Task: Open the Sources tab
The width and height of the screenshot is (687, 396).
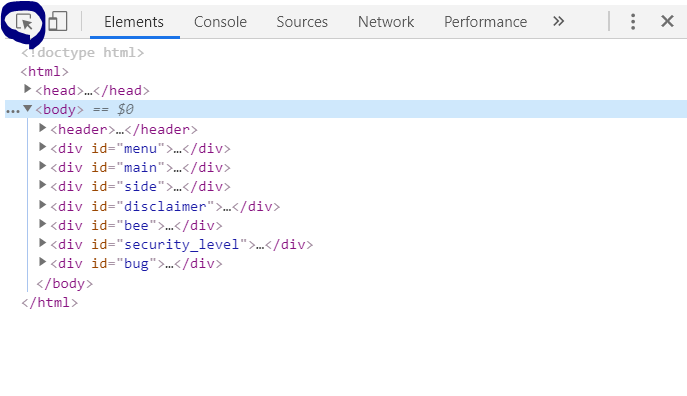Action: click(x=302, y=22)
